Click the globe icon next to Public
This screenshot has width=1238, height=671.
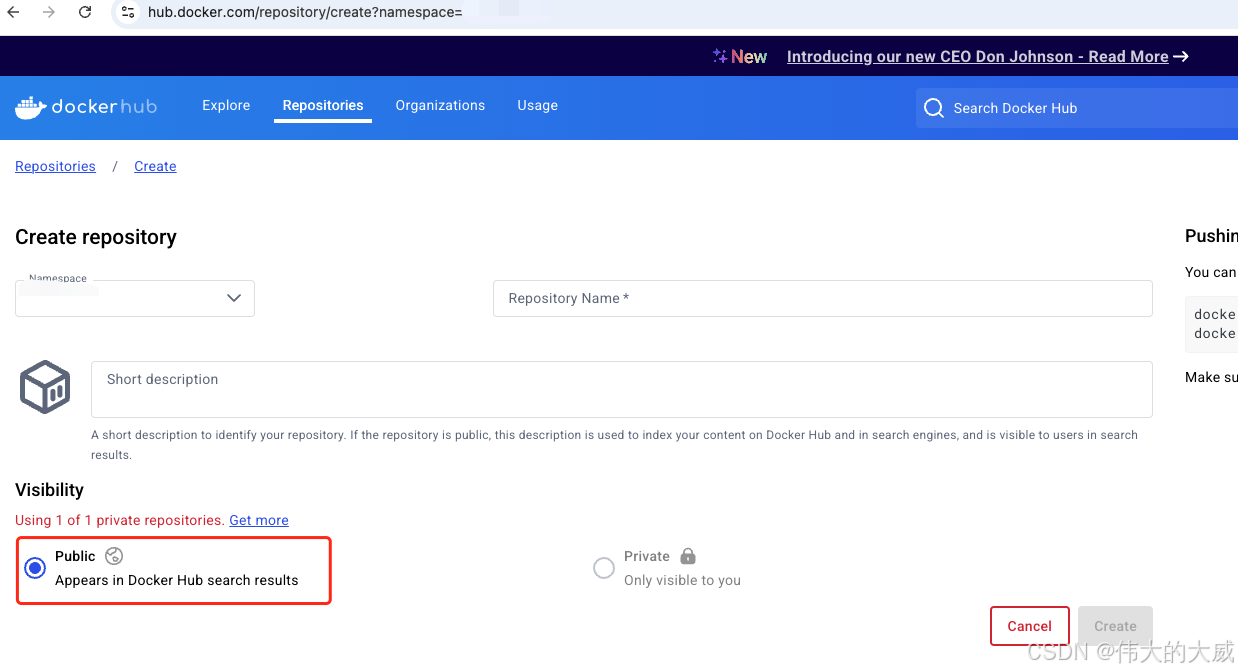click(x=114, y=556)
